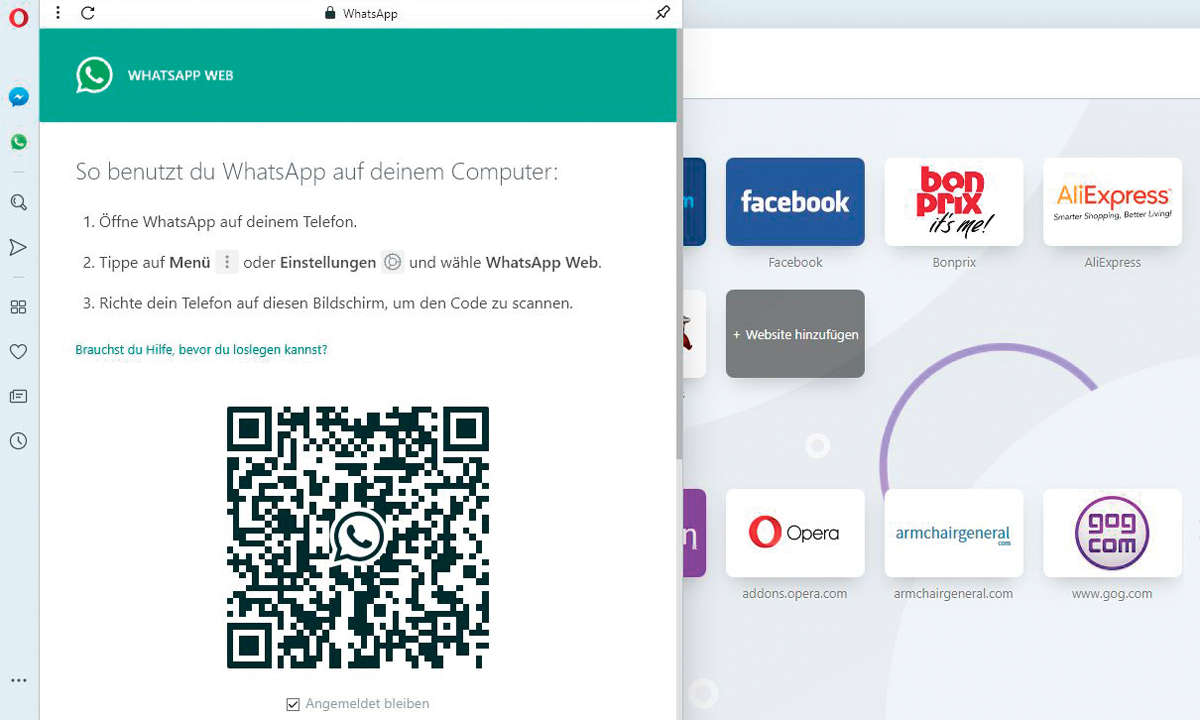Click the Menü three-dot icon in step 2
The width and height of the screenshot is (1200, 720).
point(227,262)
